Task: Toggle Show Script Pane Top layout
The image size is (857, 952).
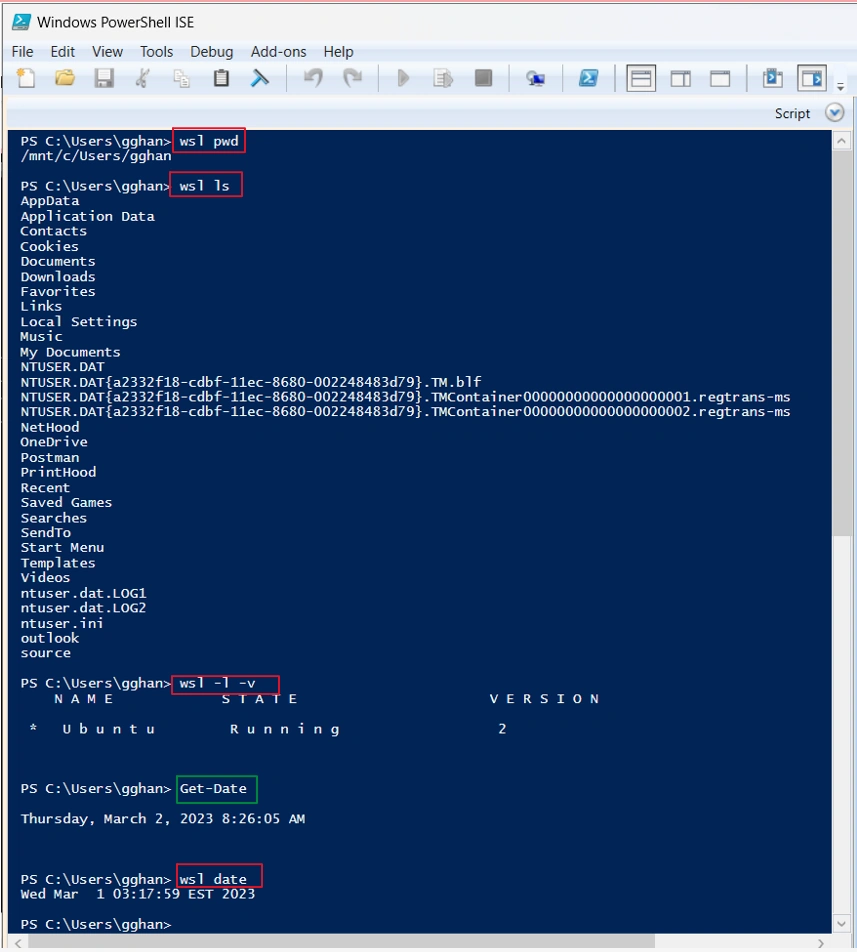Action: (641, 78)
